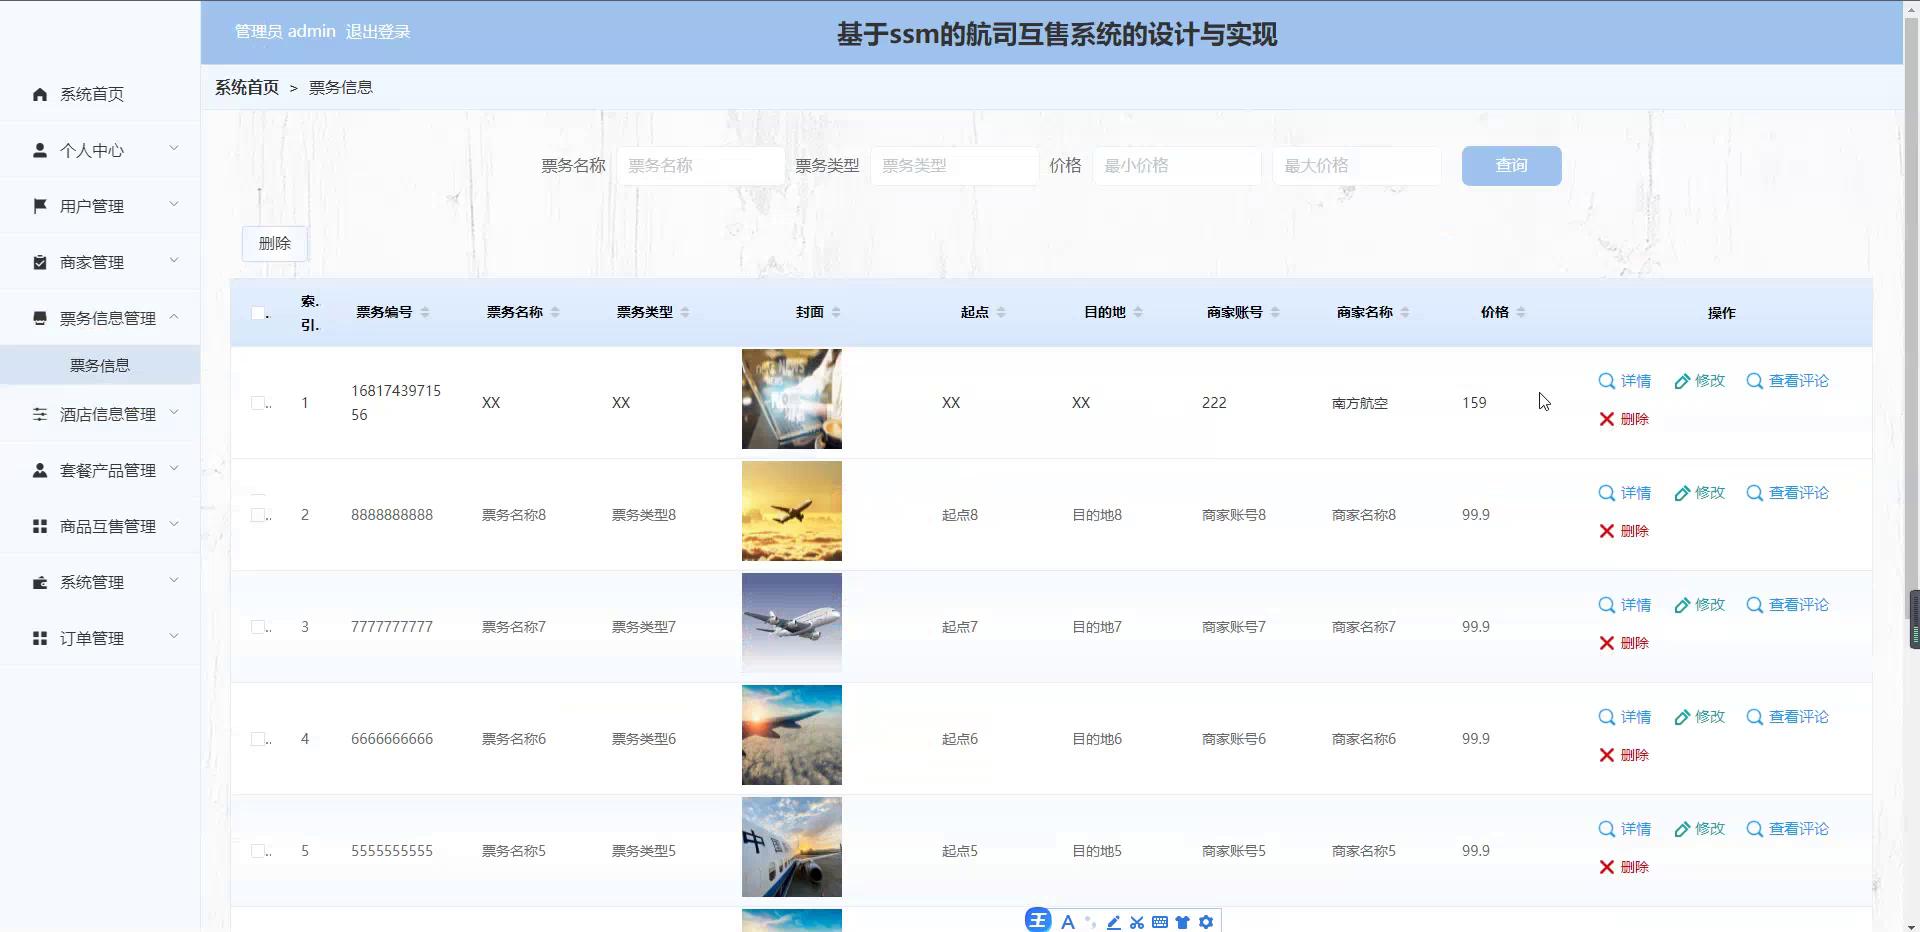
Task: Expand 个人中心 with its chevron
Action: coord(174,148)
